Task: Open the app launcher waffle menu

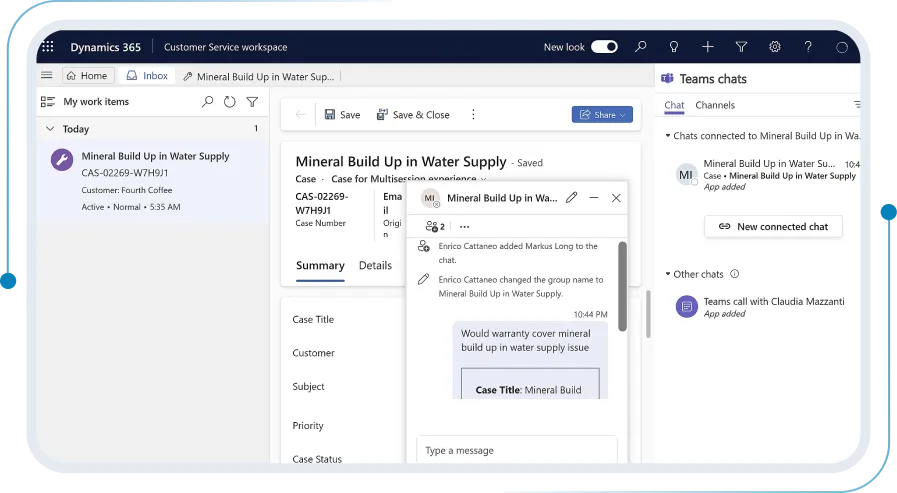Action: pyautogui.click(x=48, y=47)
